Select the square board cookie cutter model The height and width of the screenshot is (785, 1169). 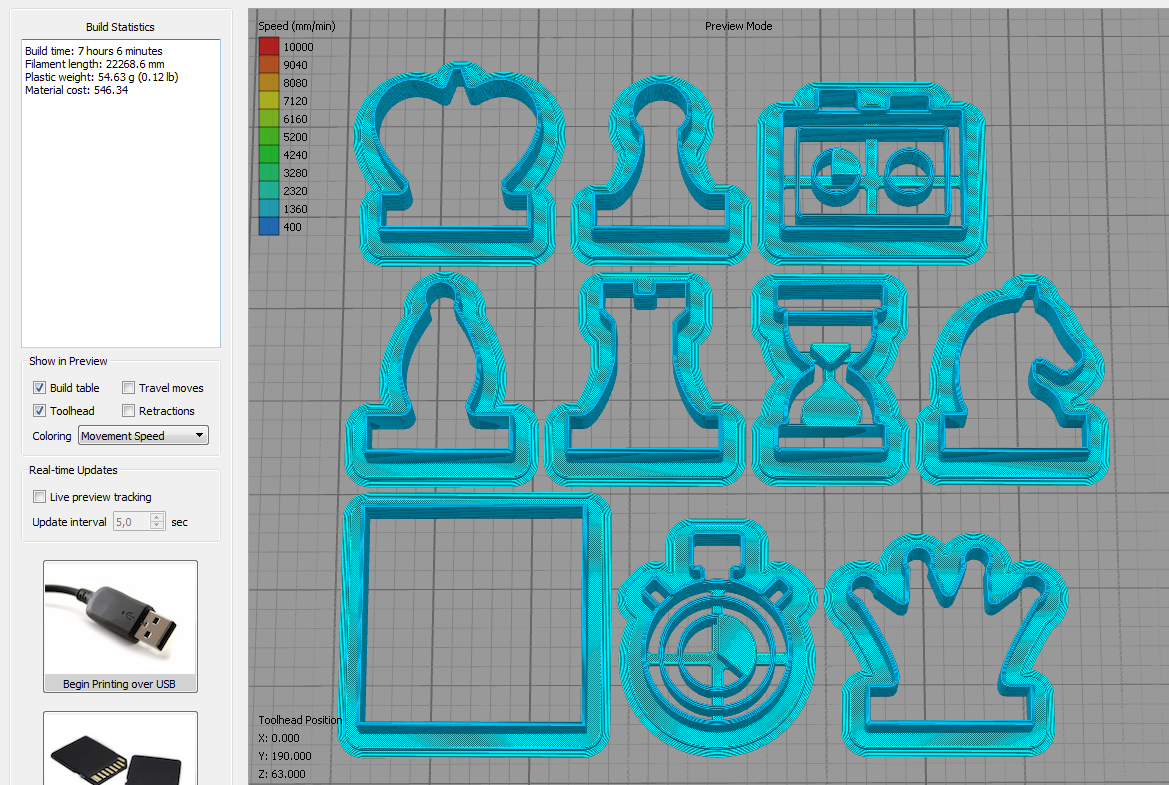[x=474, y=626]
